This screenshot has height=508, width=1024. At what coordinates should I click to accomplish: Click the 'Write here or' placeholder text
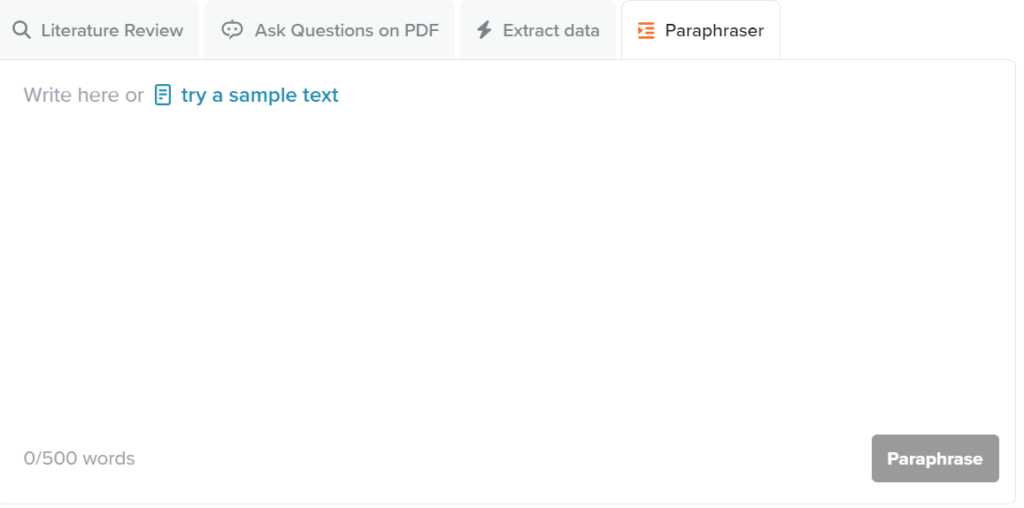[x=84, y=95]
